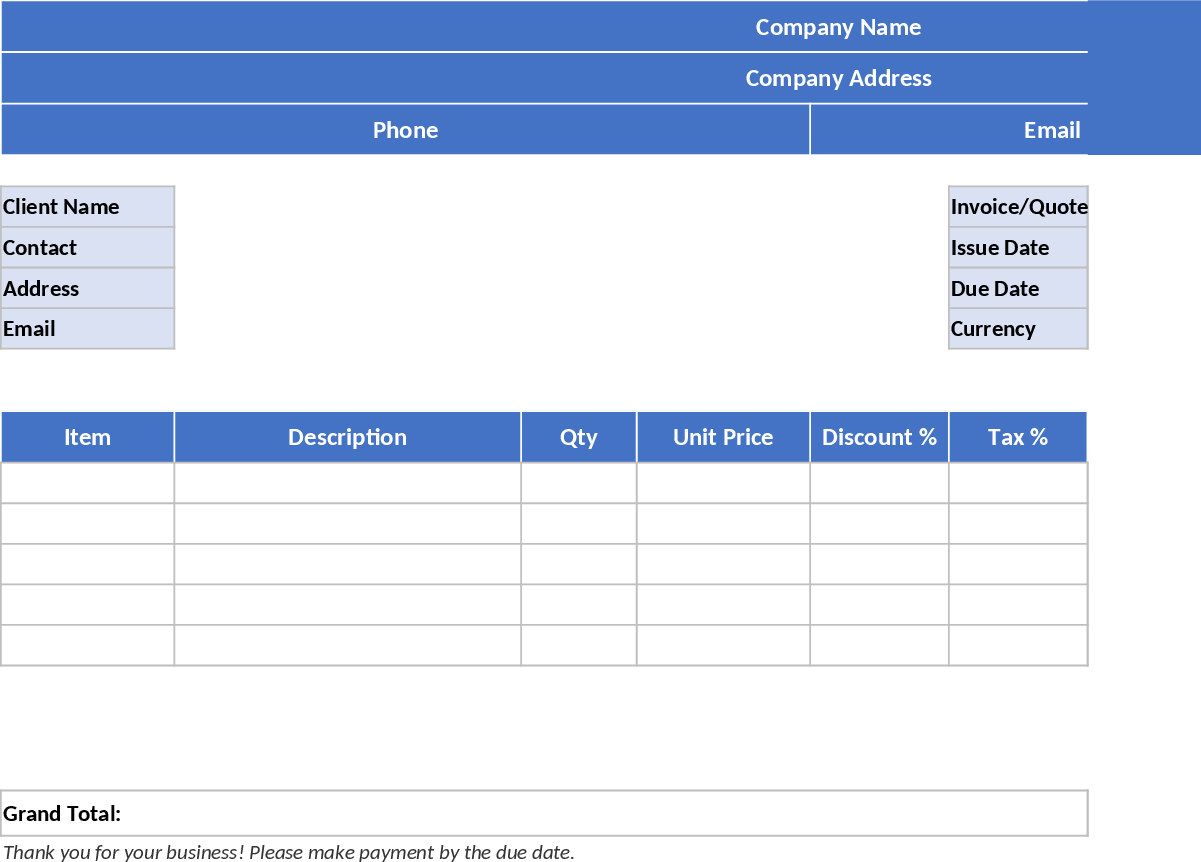The width and height of the screenshot is (1201, 862).
Task: Click the Discount % column header
Action: [x=879, y=437]
